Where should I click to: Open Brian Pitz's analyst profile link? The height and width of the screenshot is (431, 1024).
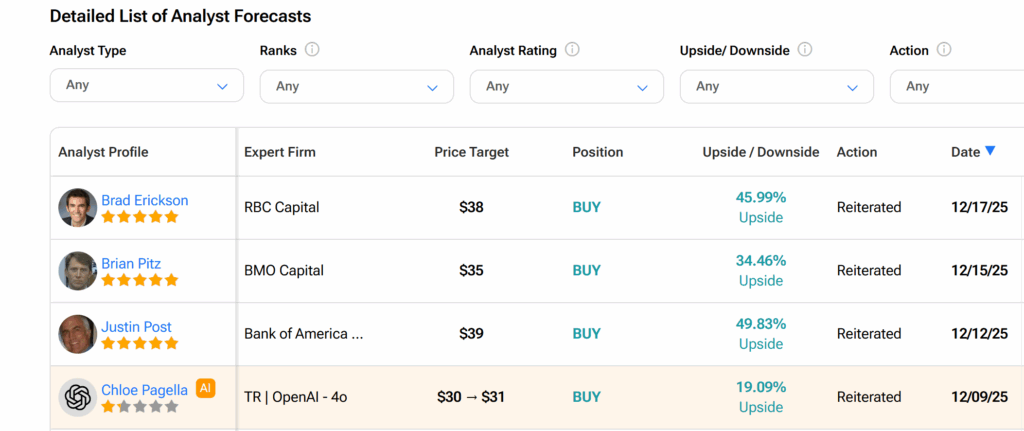[x=131, y=264]
